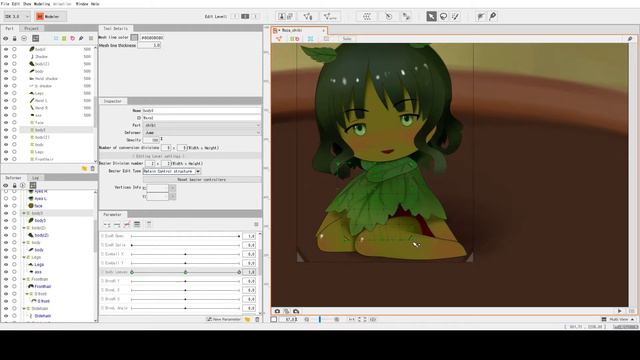Click the Reset bezier controllers button
640x360 pixels.
tap(202, 180)
